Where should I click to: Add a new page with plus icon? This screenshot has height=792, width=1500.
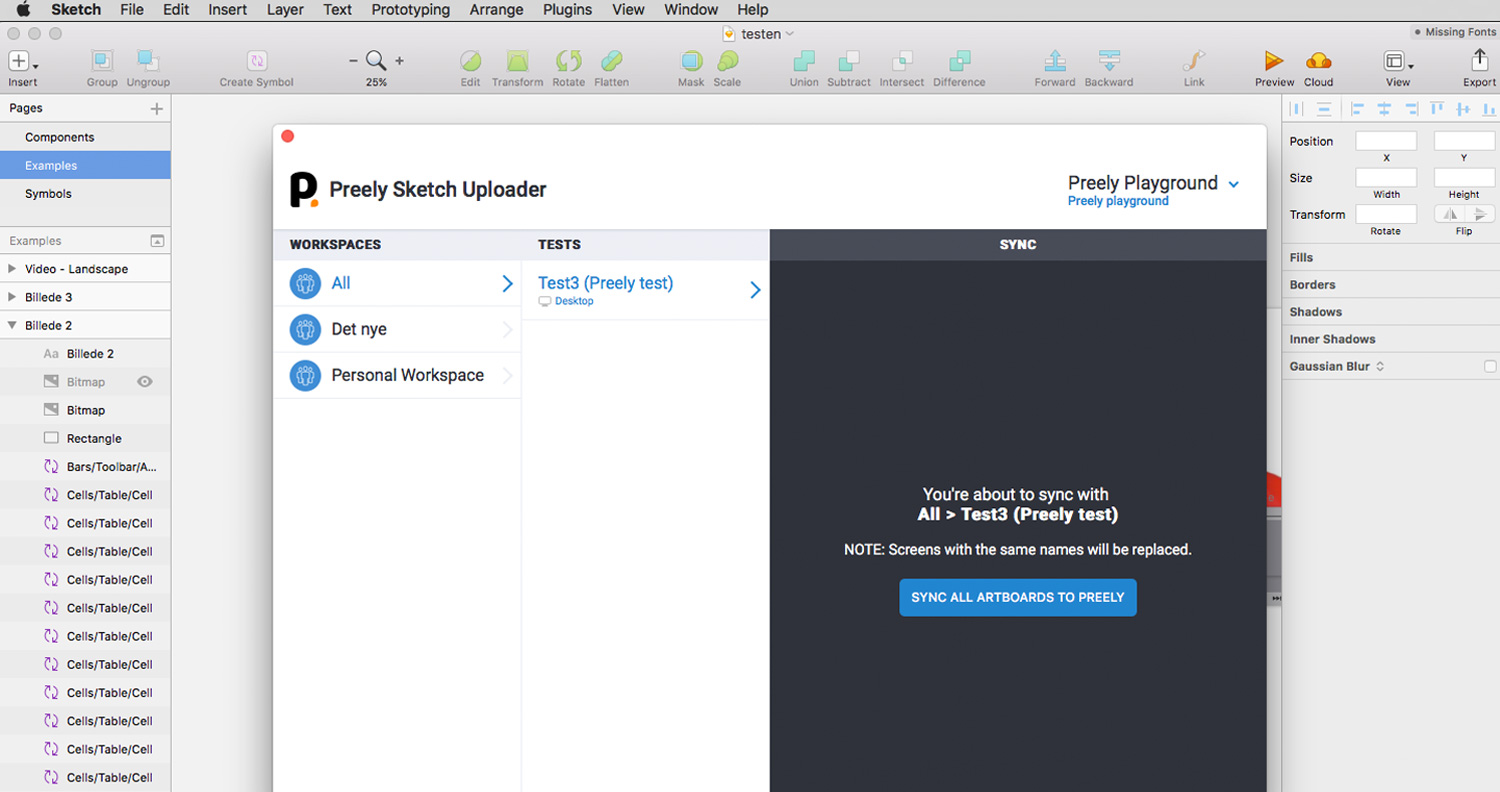tap(156, 109)
